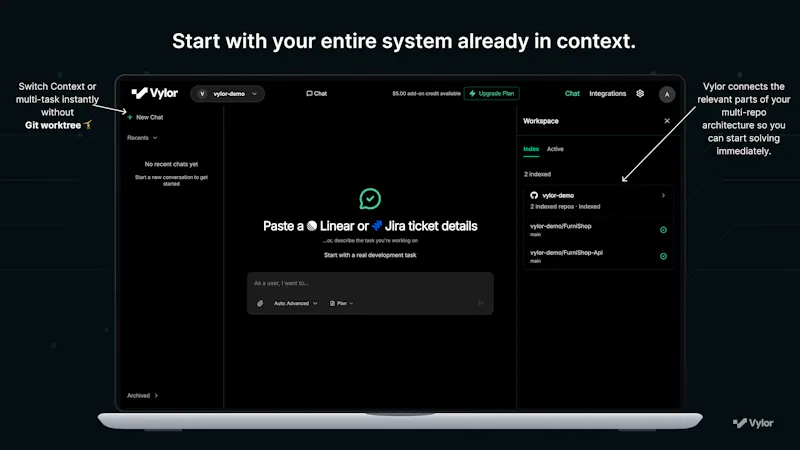Close the Workspace panel
The height and width of the screenshot is (450, 800).
(667, 121)
